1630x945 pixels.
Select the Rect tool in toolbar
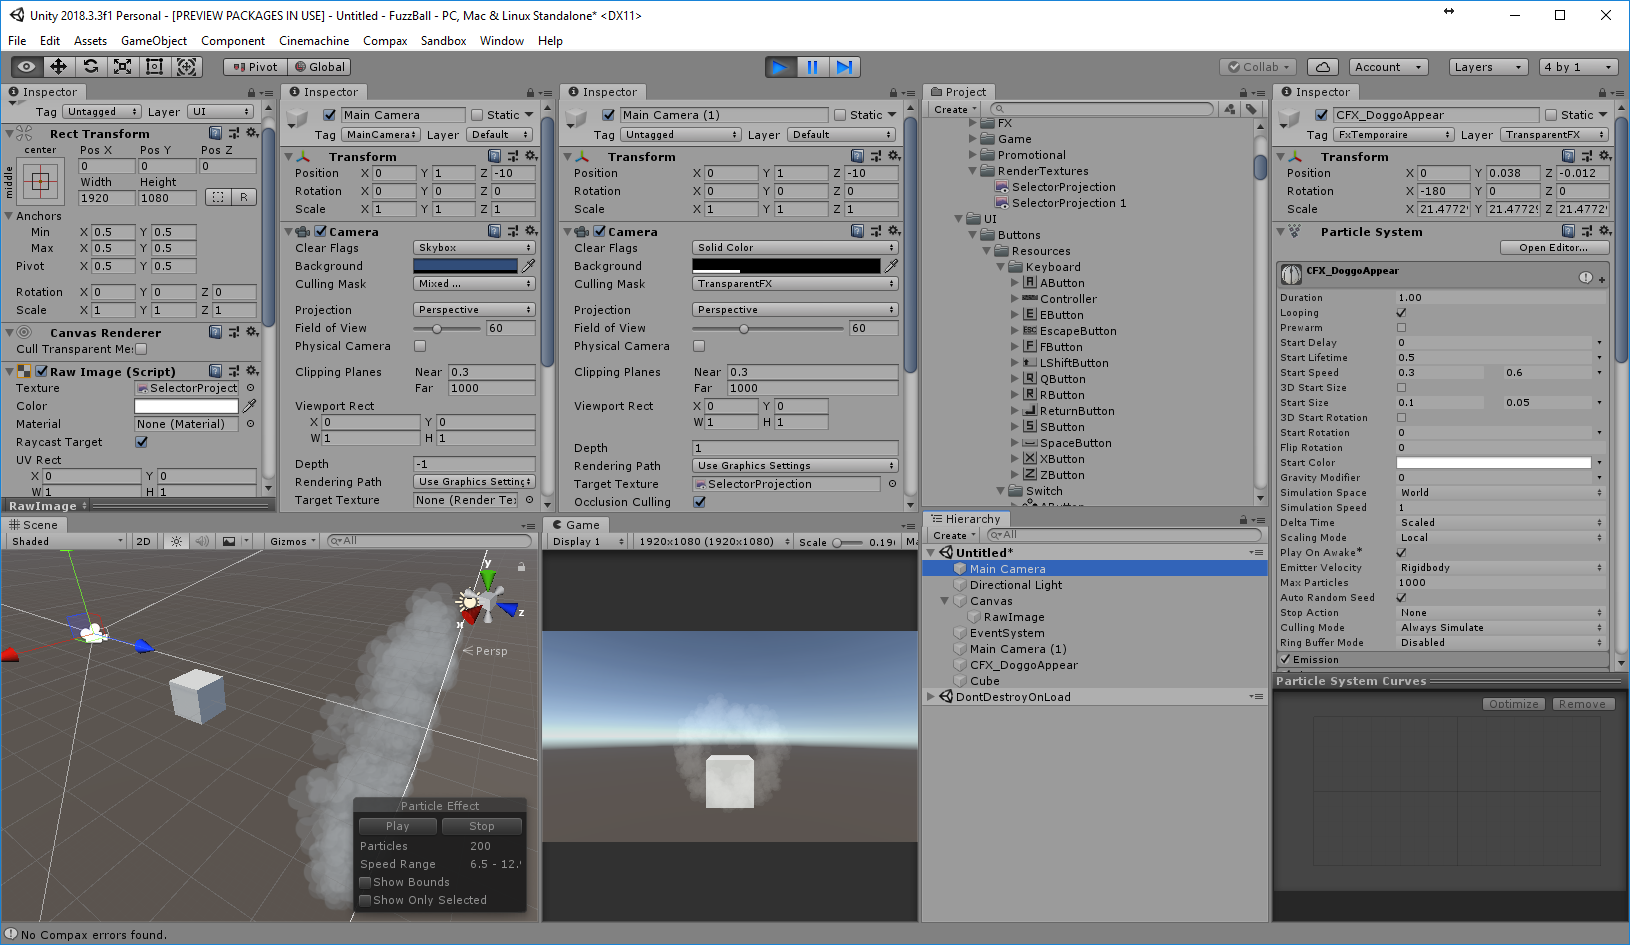coord(155,67)
